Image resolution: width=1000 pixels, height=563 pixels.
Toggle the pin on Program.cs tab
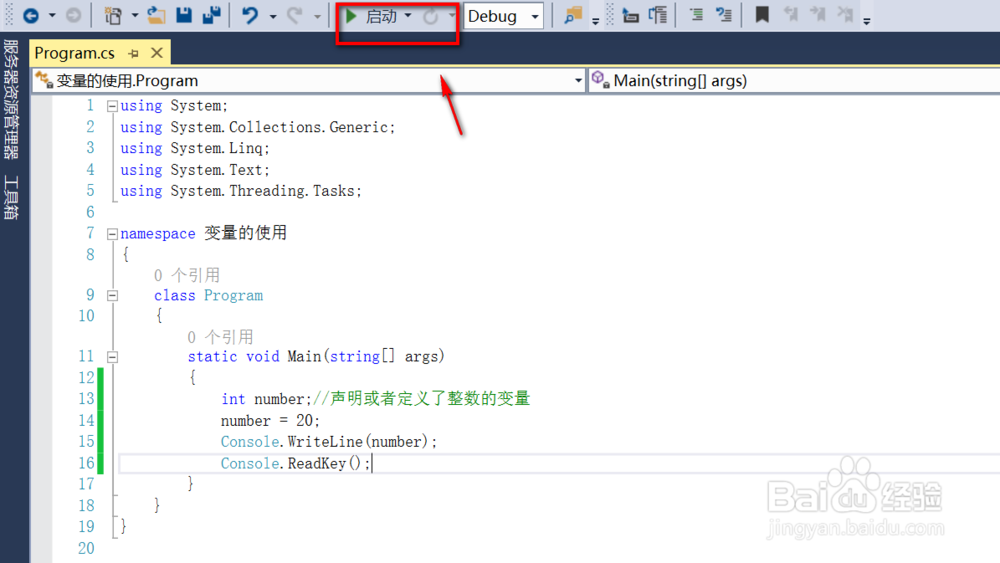pos(133,54)
